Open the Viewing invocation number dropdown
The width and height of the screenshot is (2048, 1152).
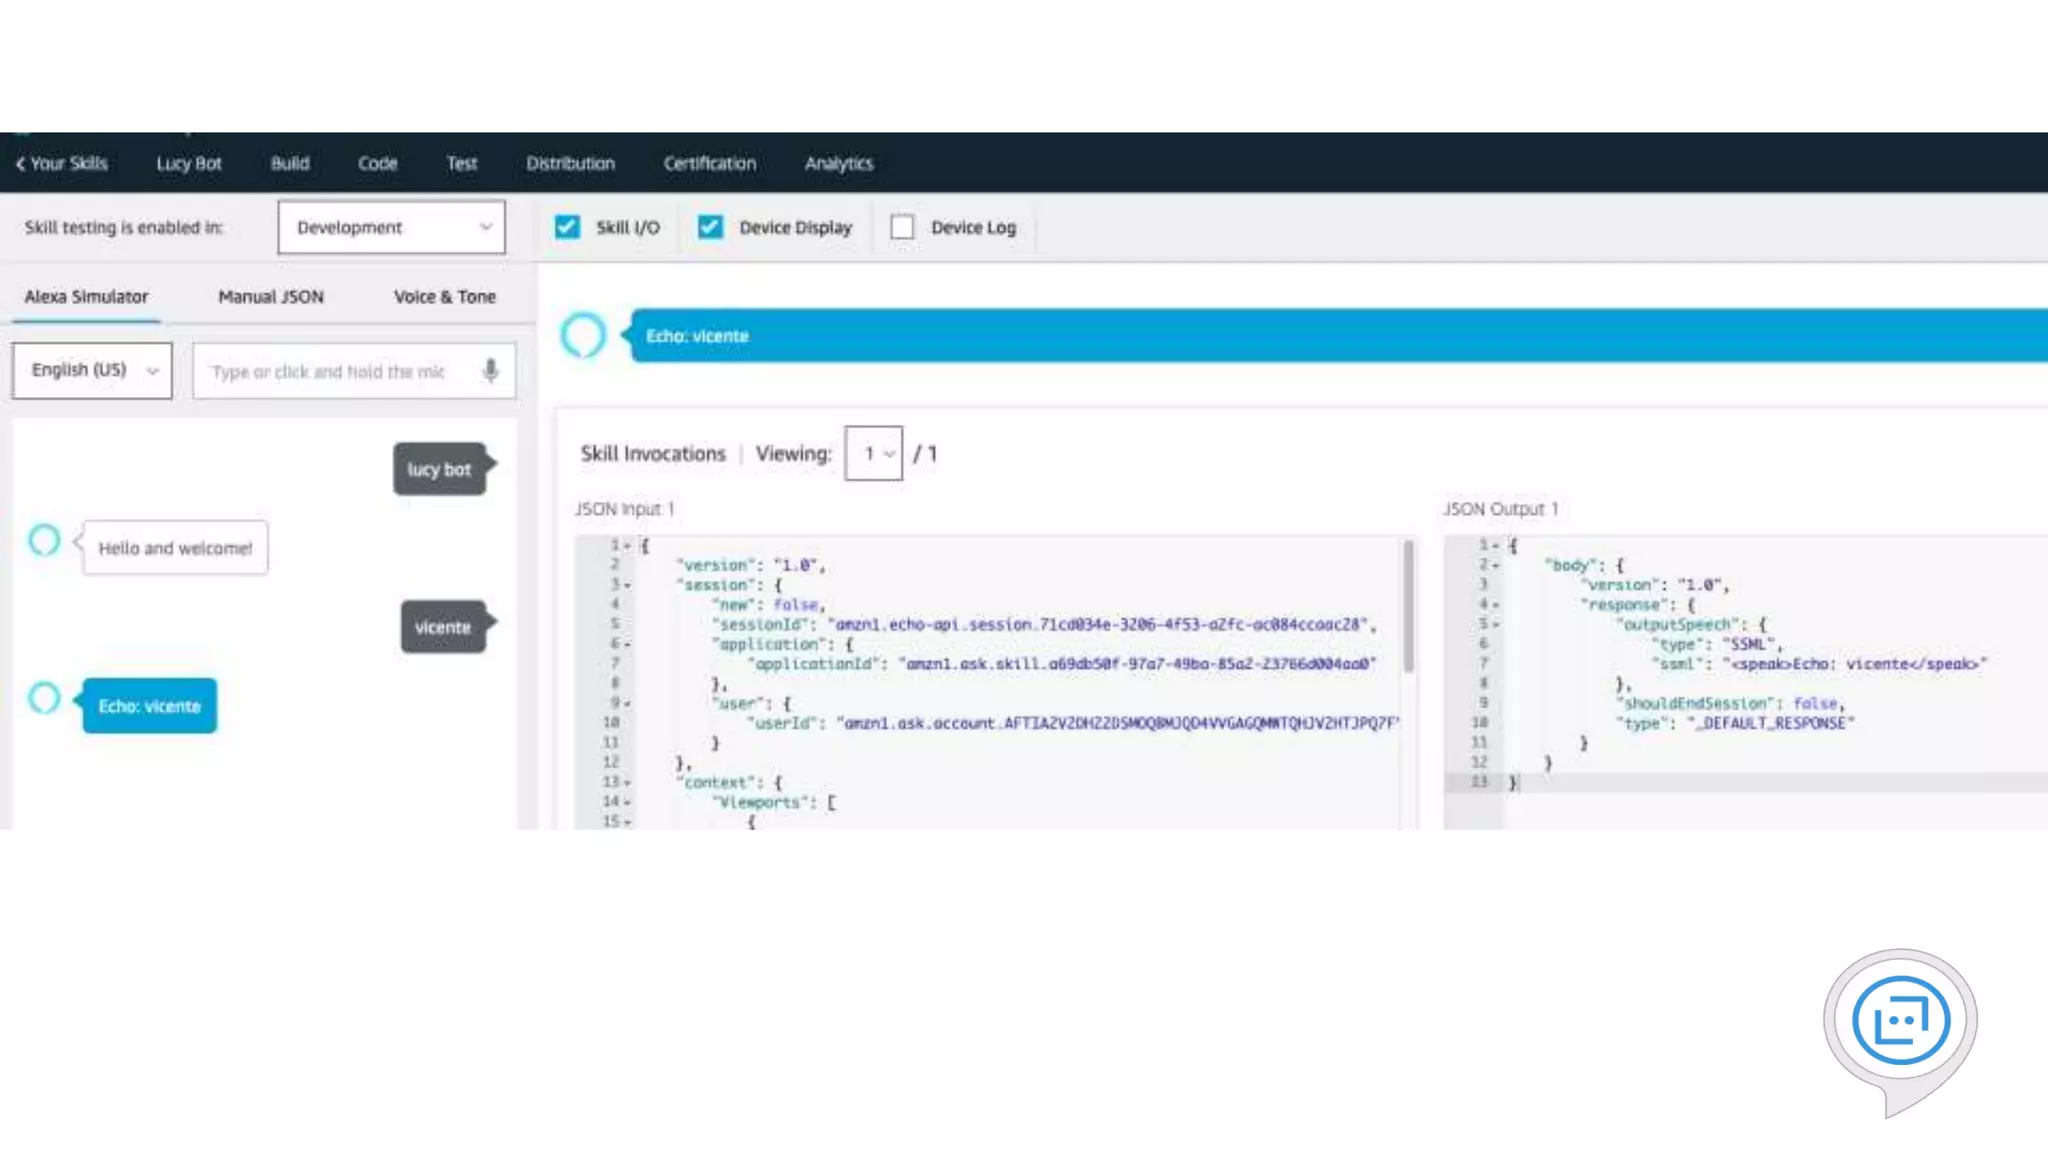pos(873,453)
